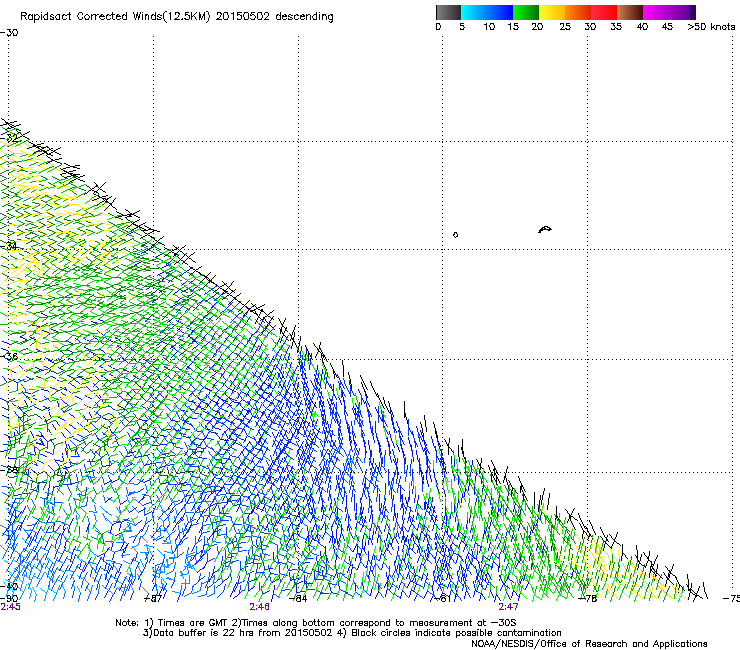Image resolution: width=740 pixels, height=650 pixels.
Task: Click the '2:46' time label
Action: point(260,607)
